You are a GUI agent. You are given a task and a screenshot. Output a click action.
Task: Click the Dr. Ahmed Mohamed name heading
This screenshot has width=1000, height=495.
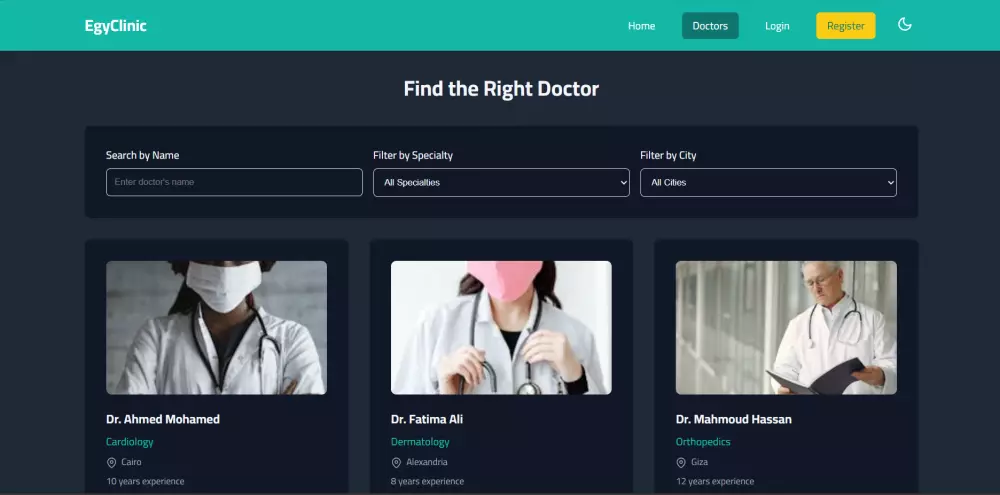tap(163, 419)
